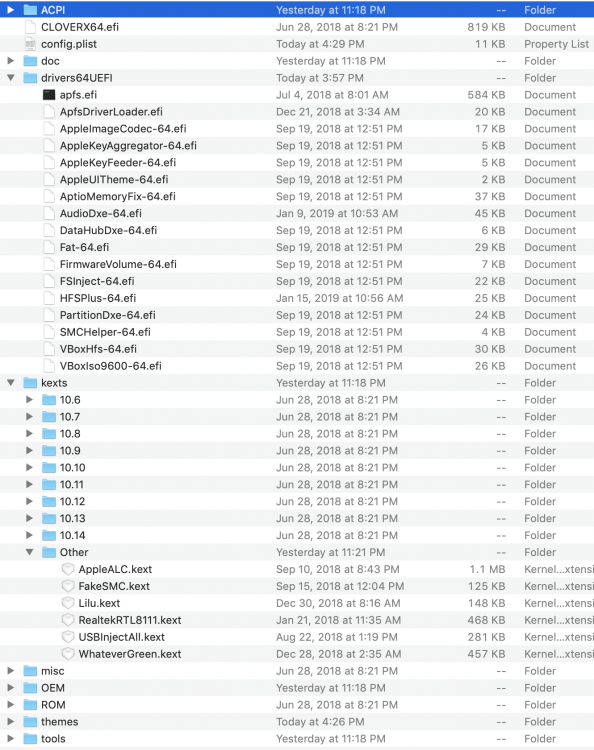The height and width of the screenshot is (750, 594).
Task: Select the SMCHelper-64.efi file name
Action: click(x=105, y=332)
